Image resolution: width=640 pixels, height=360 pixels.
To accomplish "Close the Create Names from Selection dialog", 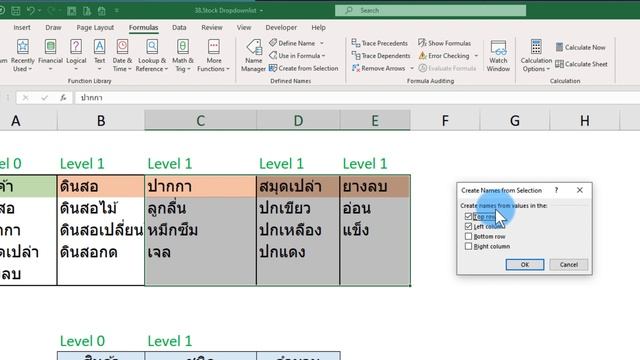I will (580, 190).
